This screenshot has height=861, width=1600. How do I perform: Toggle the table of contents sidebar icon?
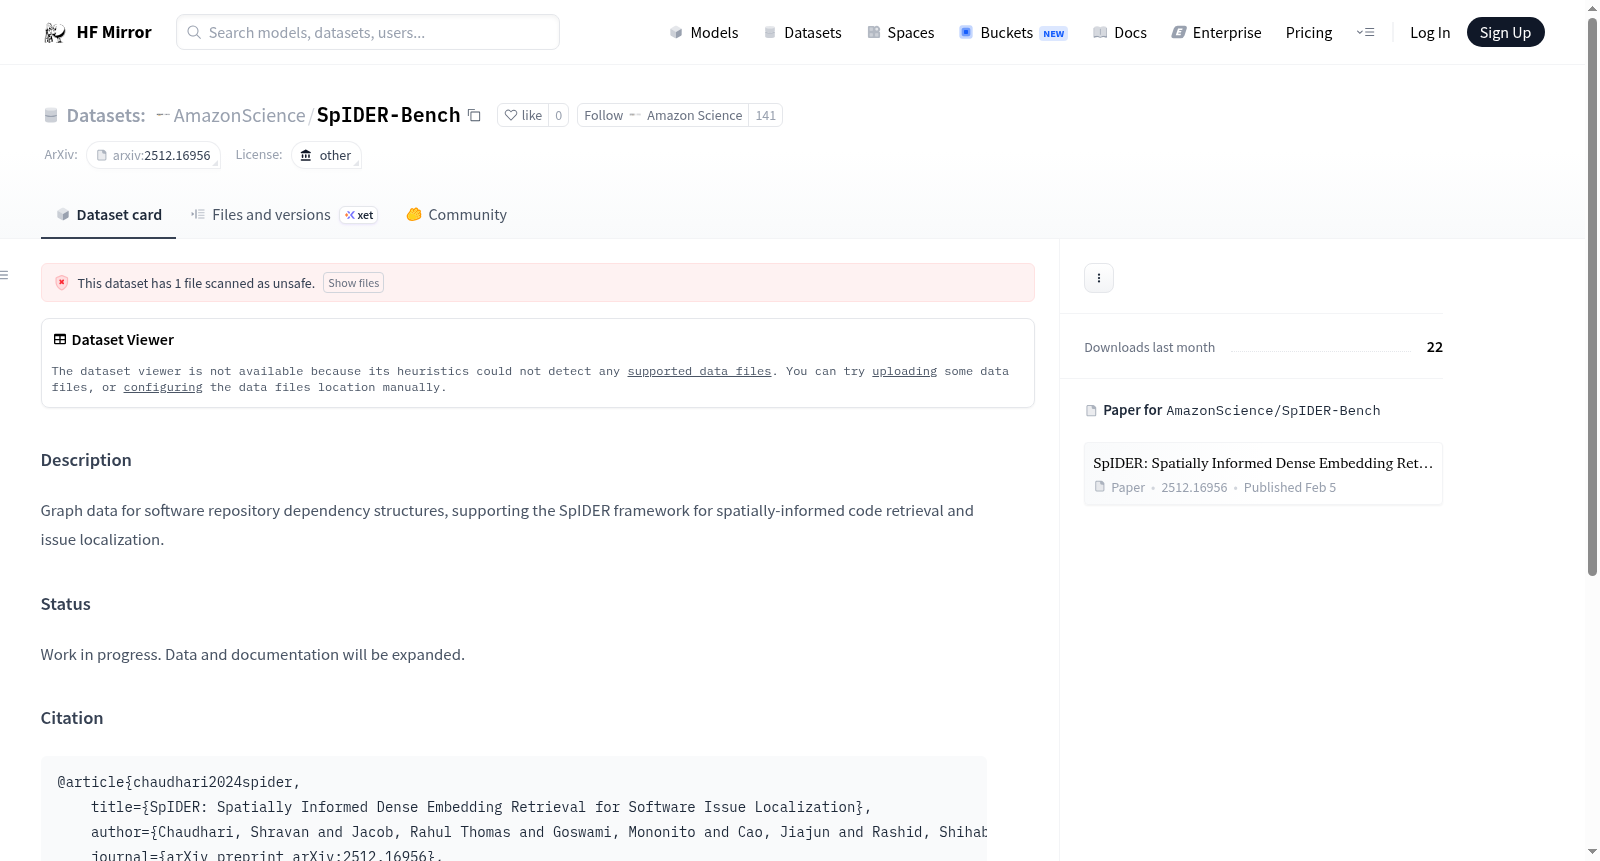pyautogui.click(x=4, y=275)
